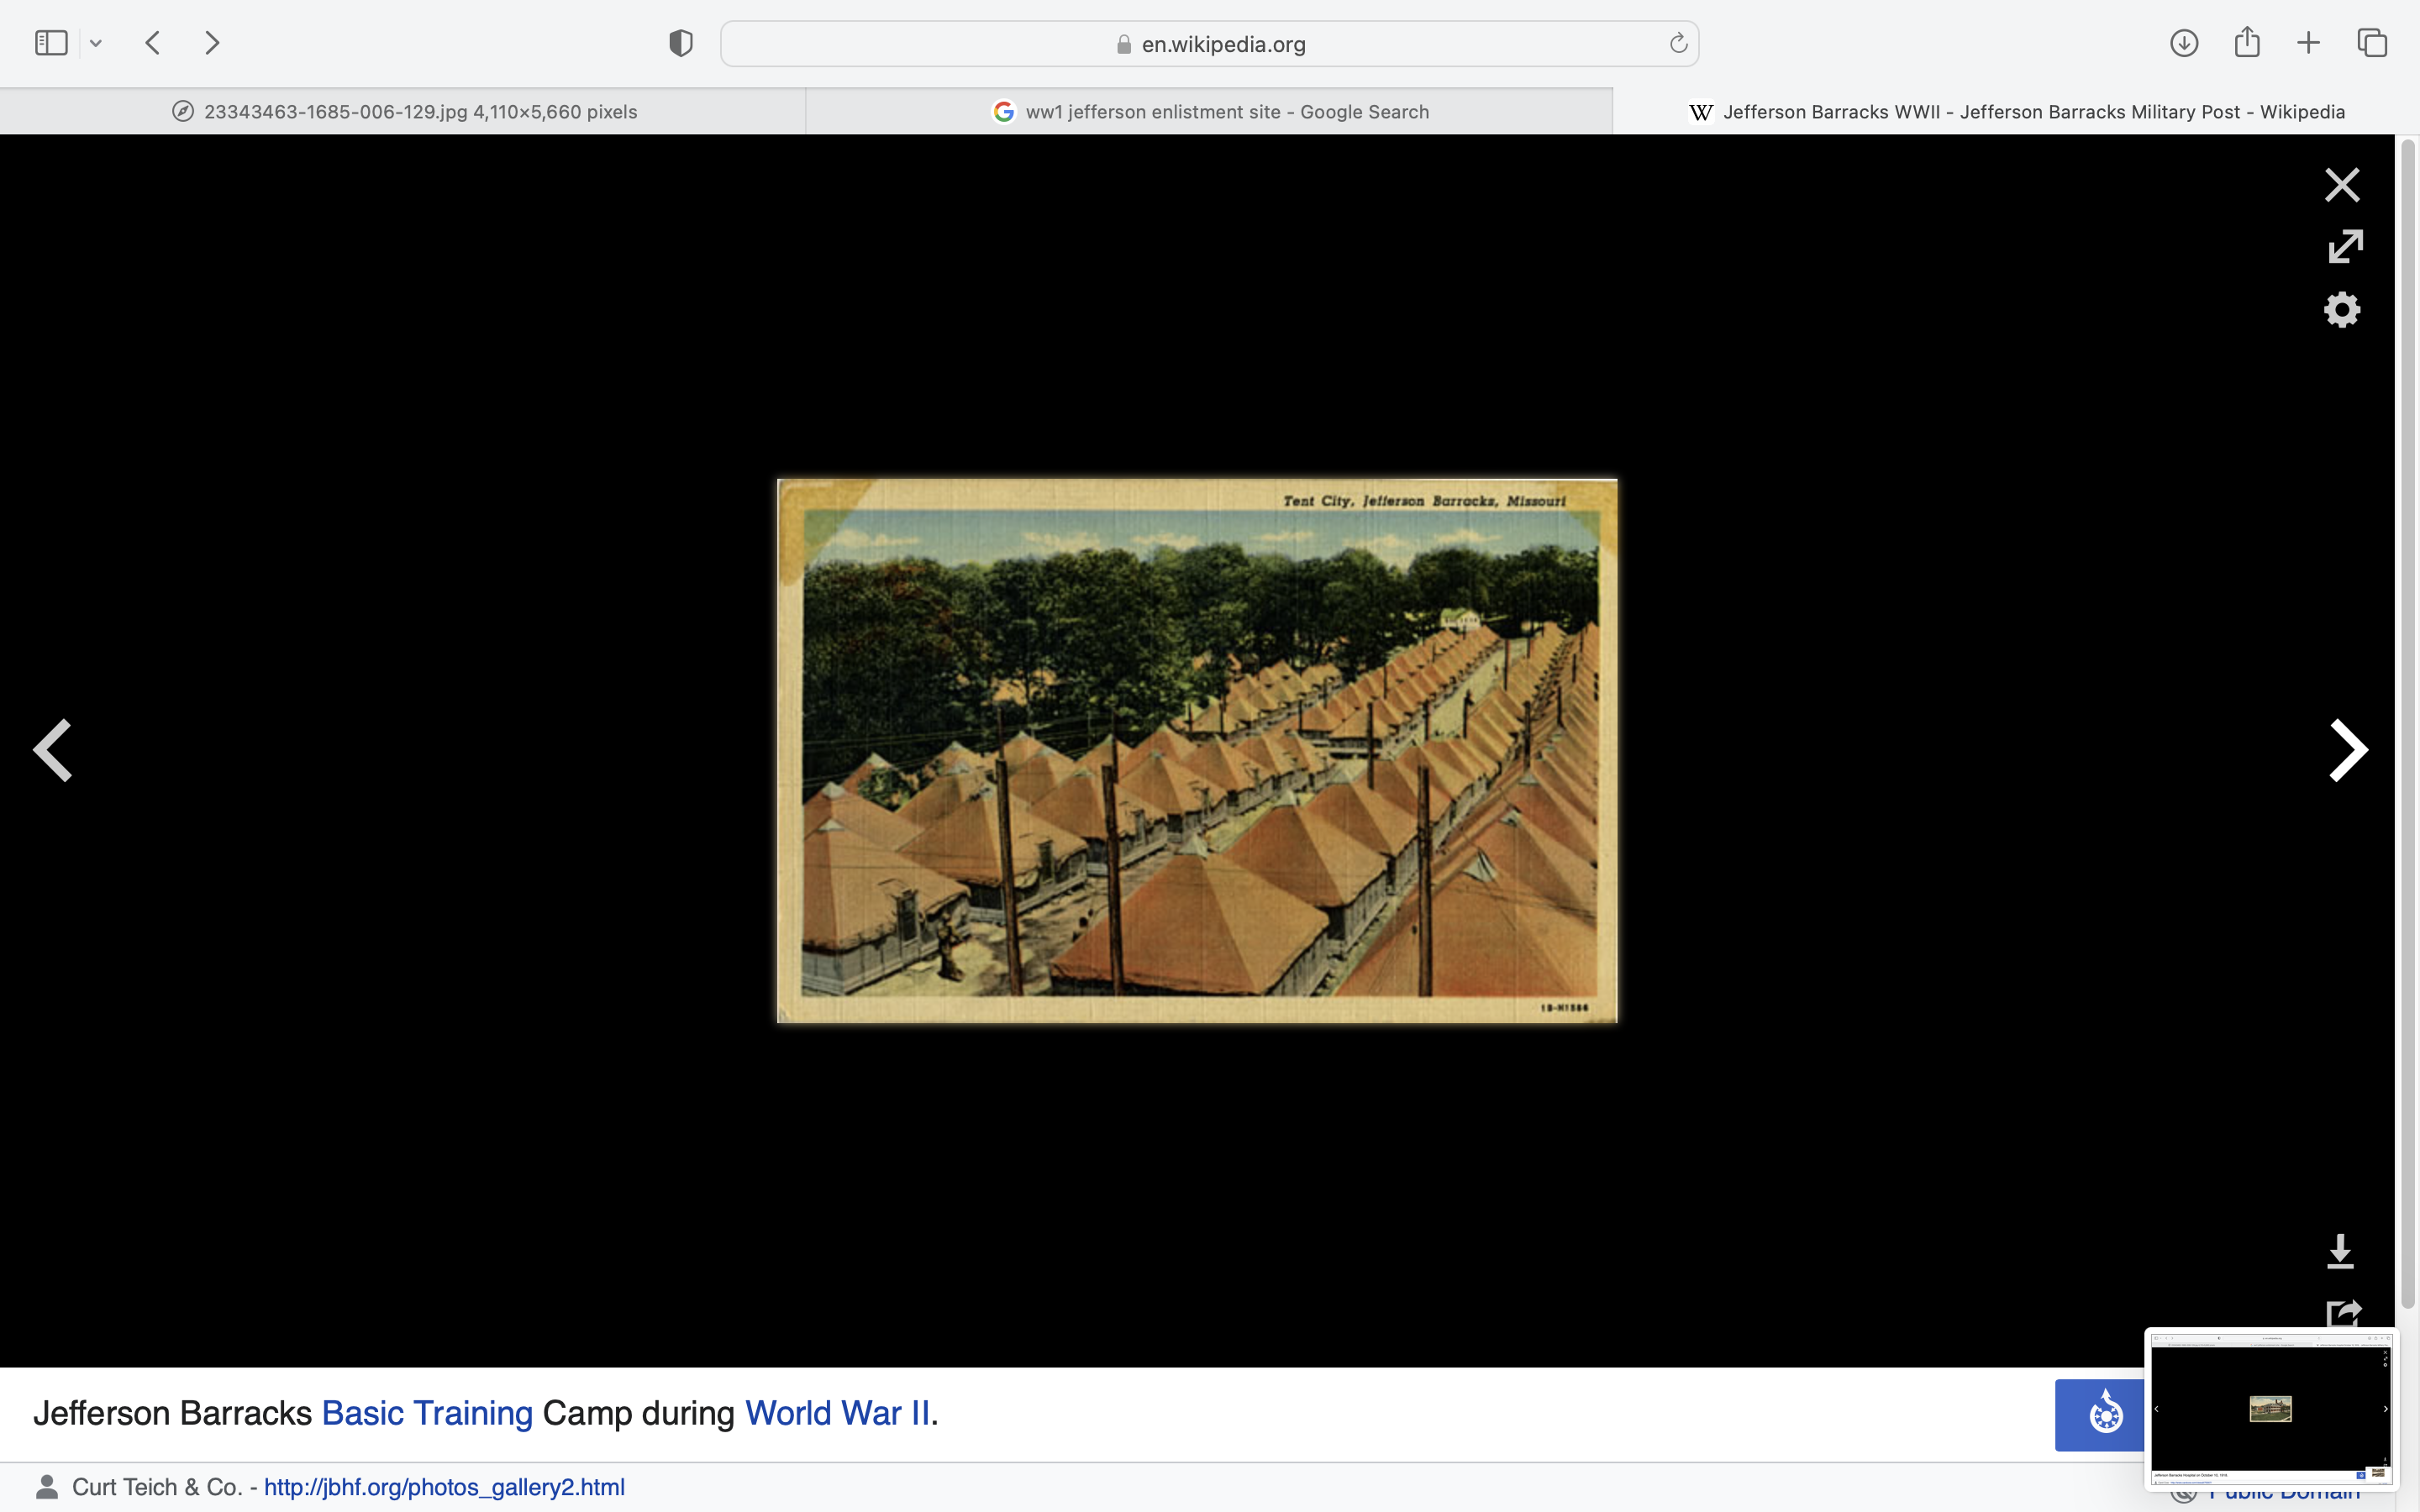
Task: Open media viewer settings gear
Action: 2341,310
